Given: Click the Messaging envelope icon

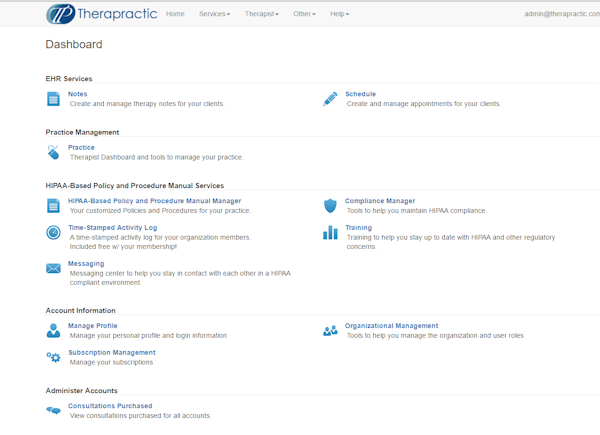Looking at the screenshot, I should [53, 268].
